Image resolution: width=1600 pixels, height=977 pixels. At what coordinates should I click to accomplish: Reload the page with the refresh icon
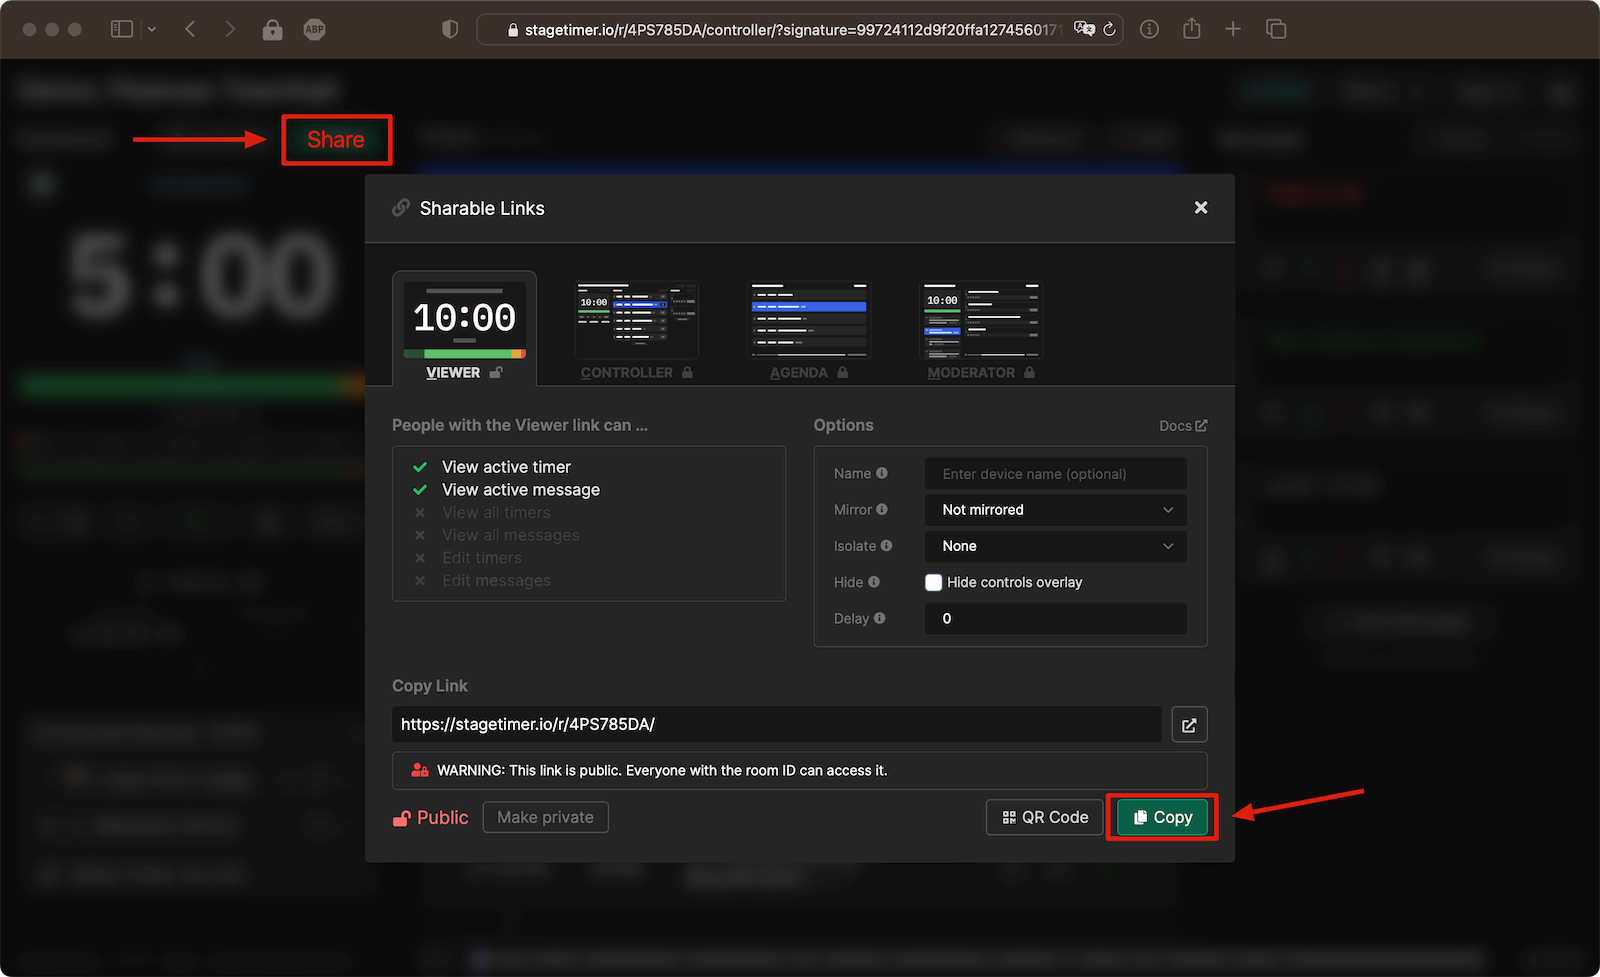coord(1109,29)
